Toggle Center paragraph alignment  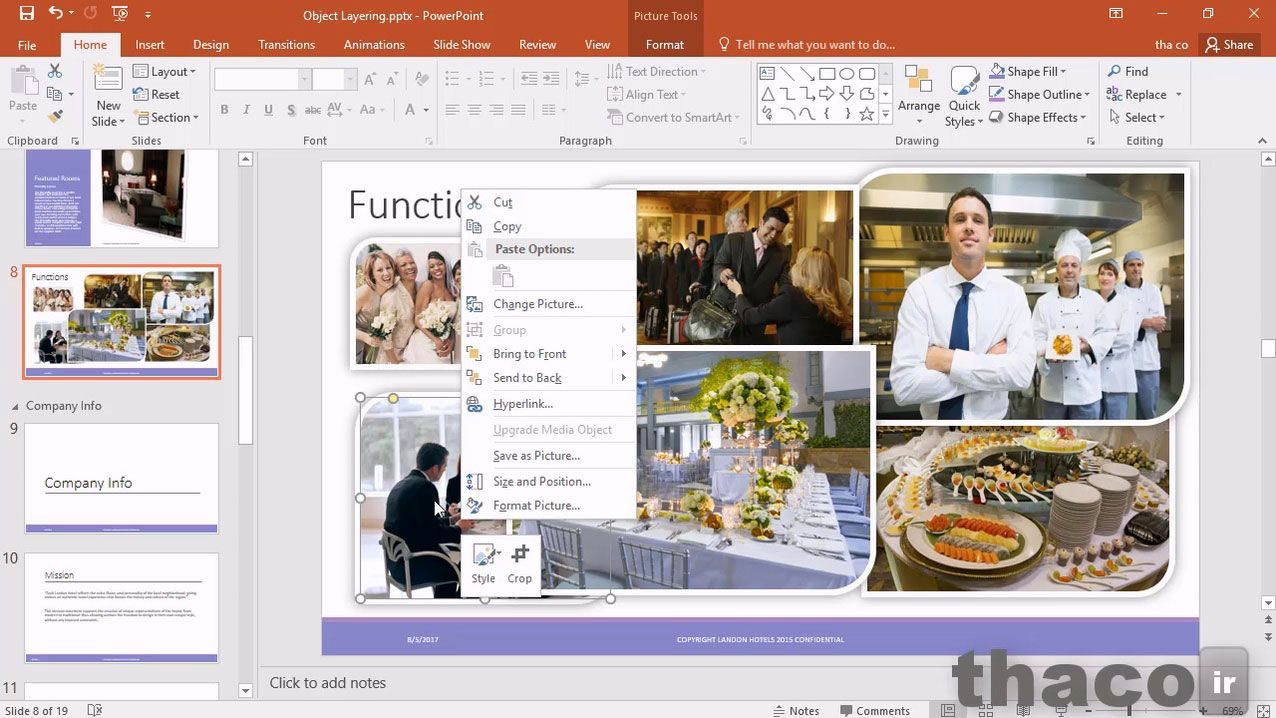click(x=474, y=110)
